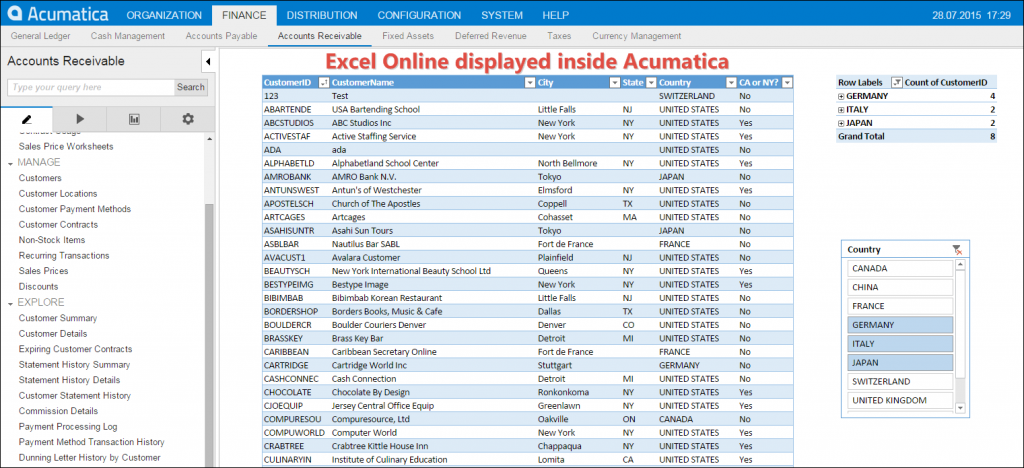Switch to the DISTRIBUTION menu
The height and width of the screenshot is (468, 1024).
(x=322, y=15)
